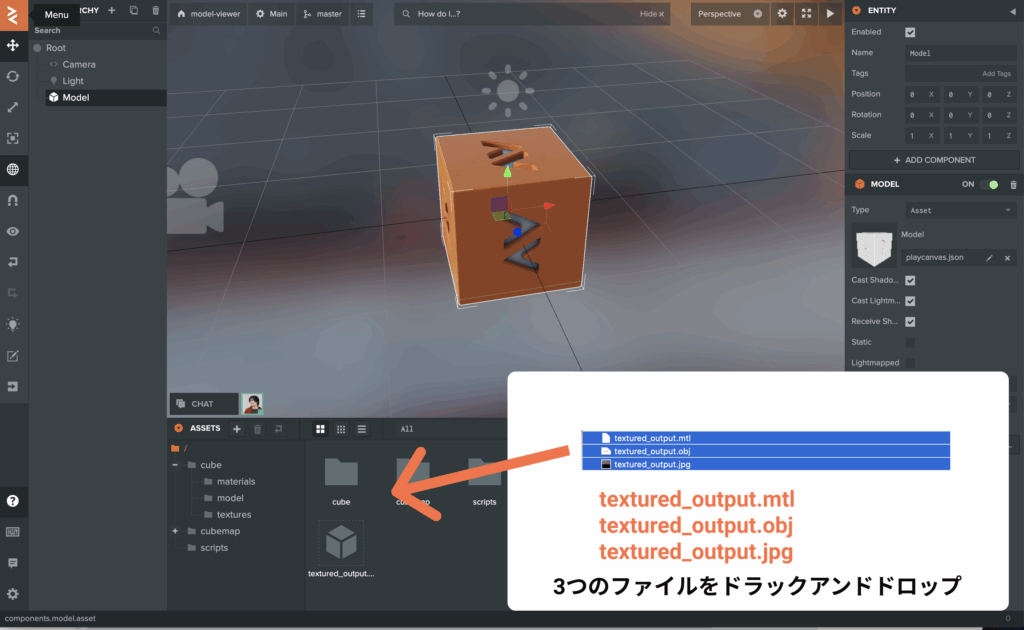Launch the scene with play button
1024x630 pixels.
coord(830,14)
